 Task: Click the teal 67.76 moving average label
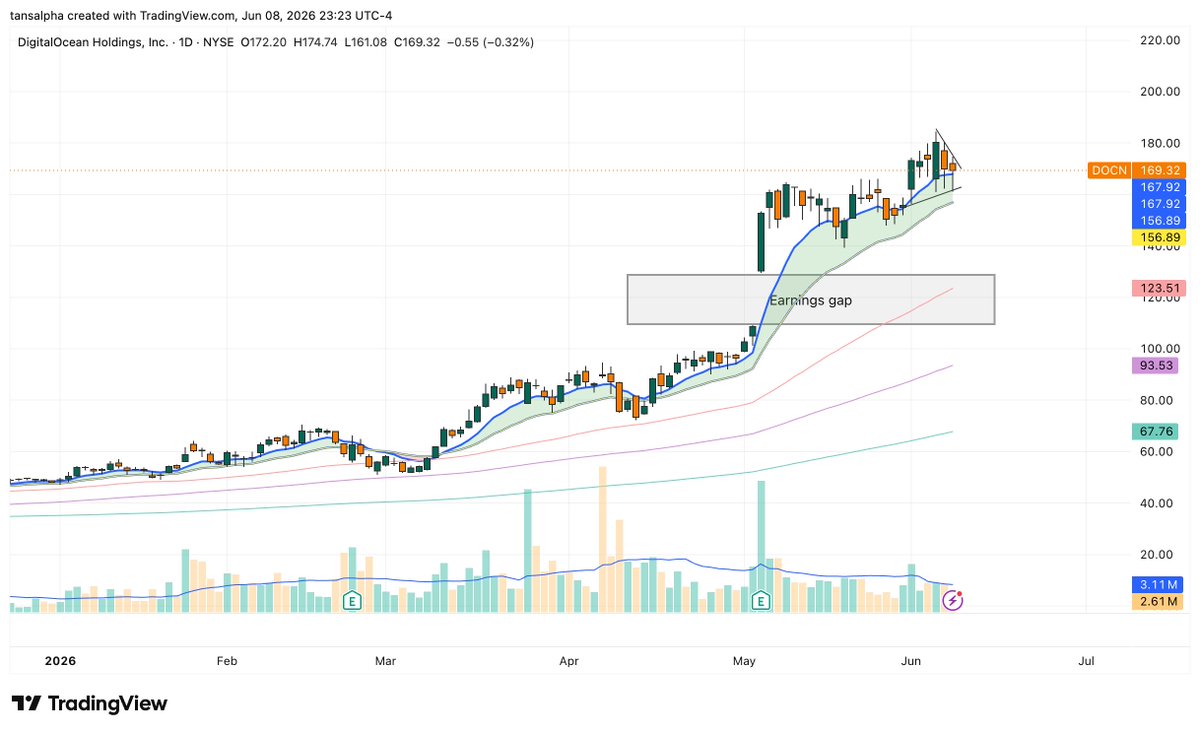(x=1157, y=432)
